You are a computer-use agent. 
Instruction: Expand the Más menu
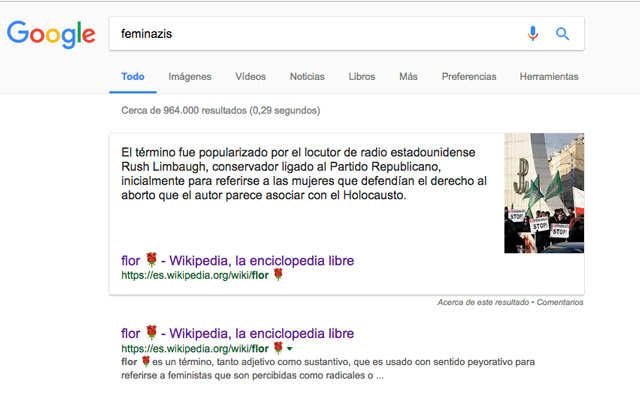(x=408, y=76)
